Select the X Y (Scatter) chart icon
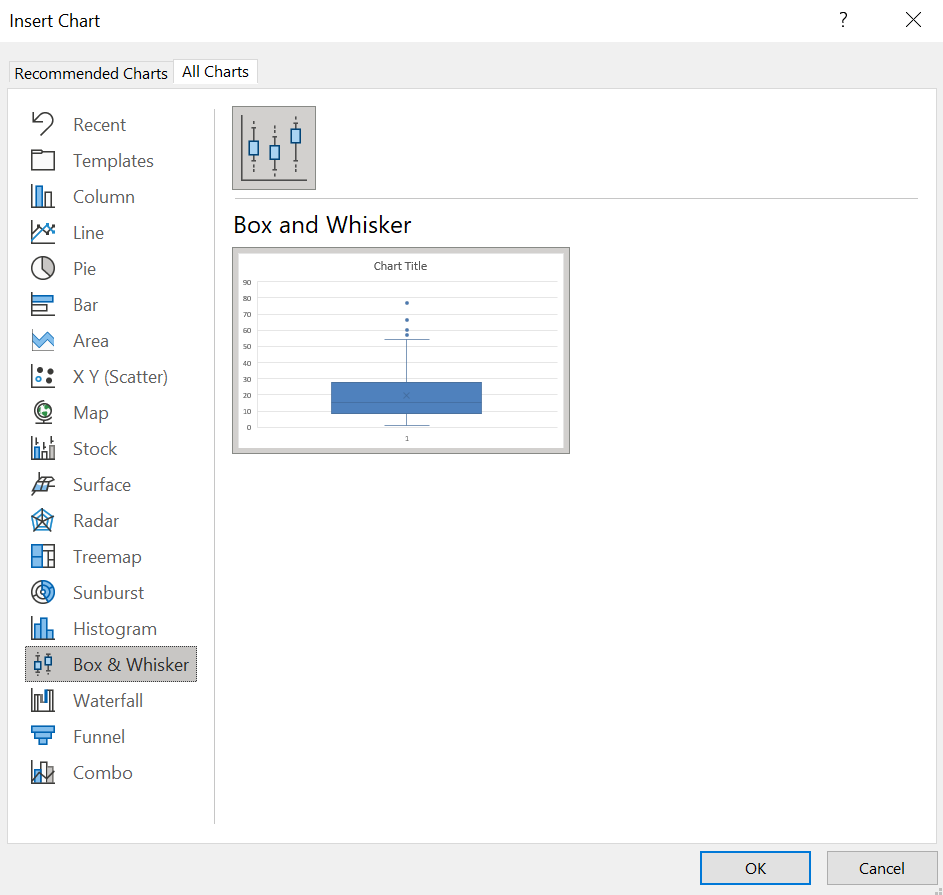 pyautogui.click(x=42, y=376)
